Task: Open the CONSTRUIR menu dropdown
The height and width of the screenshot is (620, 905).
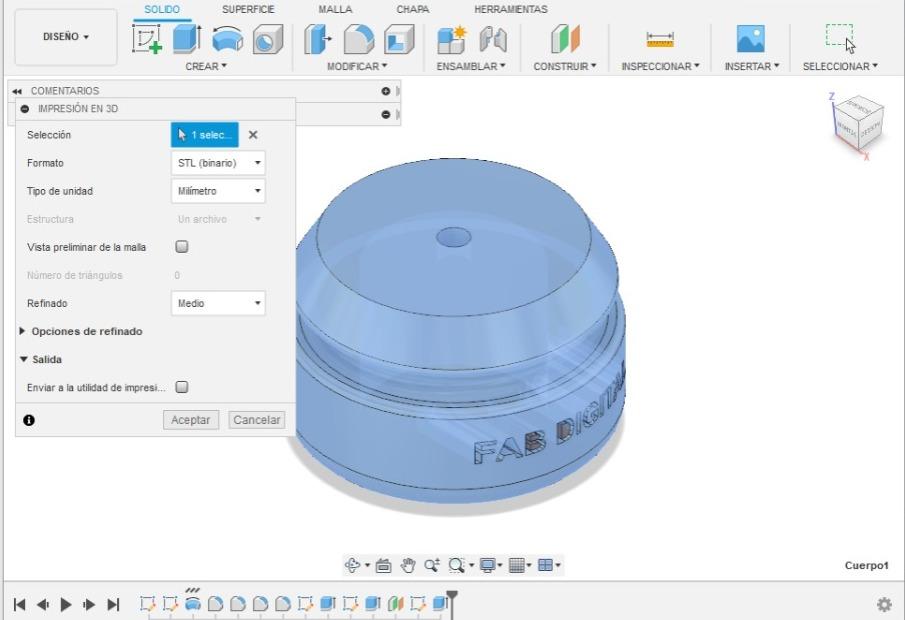Action: (x=565, y=66)
